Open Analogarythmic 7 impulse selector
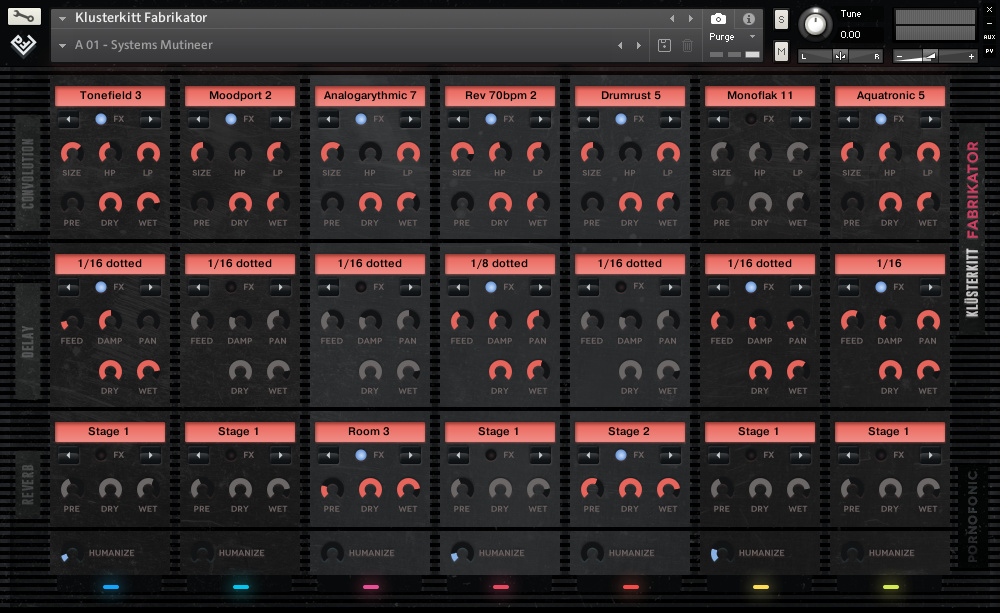This screenshot has width=1000, height=613. point(370,96)
